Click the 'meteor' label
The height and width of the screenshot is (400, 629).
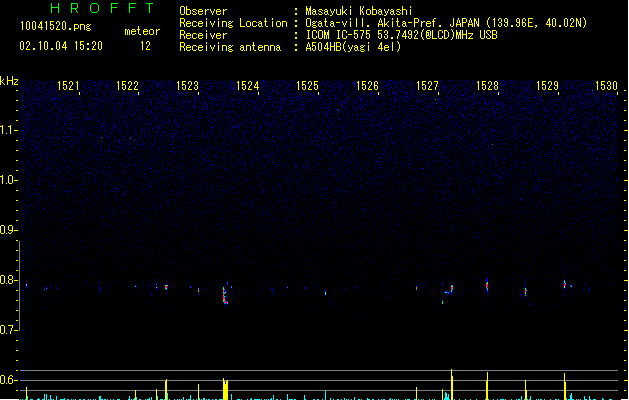142,31
